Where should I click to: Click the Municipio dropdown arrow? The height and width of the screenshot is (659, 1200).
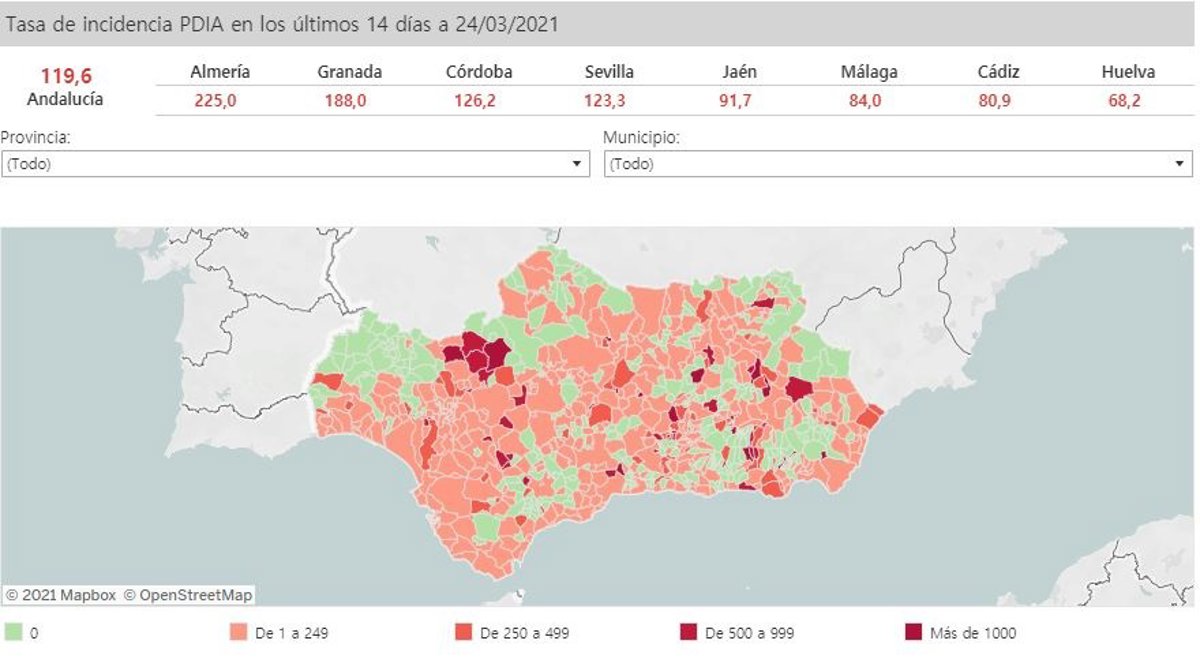pyautogui.click(x=1180, y=164)
